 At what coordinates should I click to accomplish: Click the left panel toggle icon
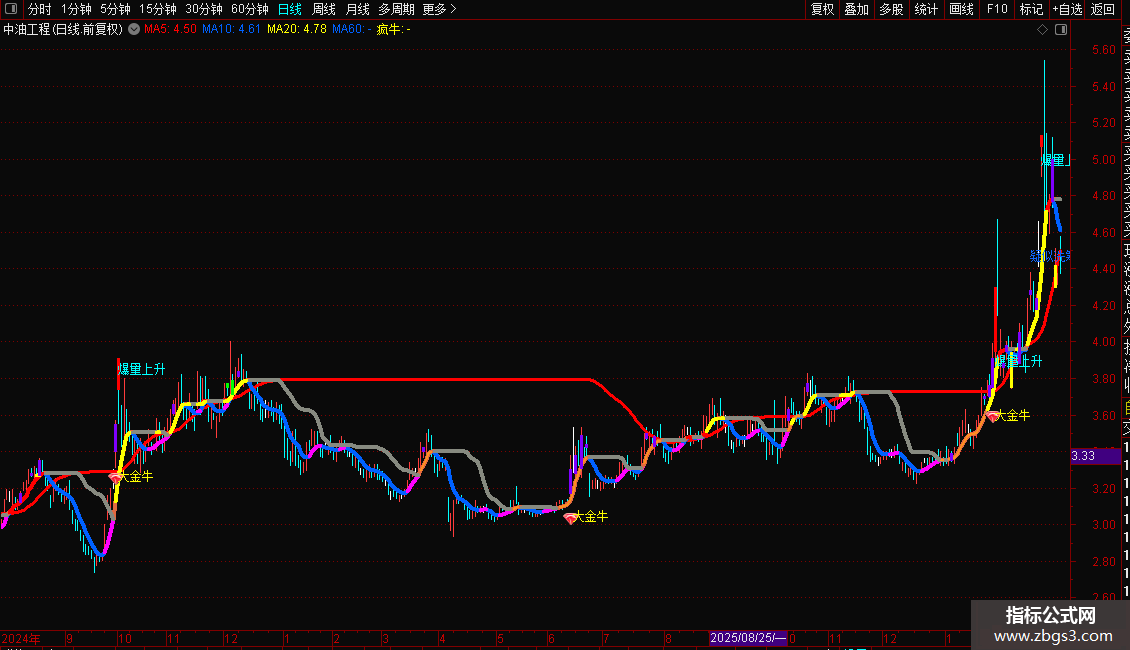[x=10, y=9]
